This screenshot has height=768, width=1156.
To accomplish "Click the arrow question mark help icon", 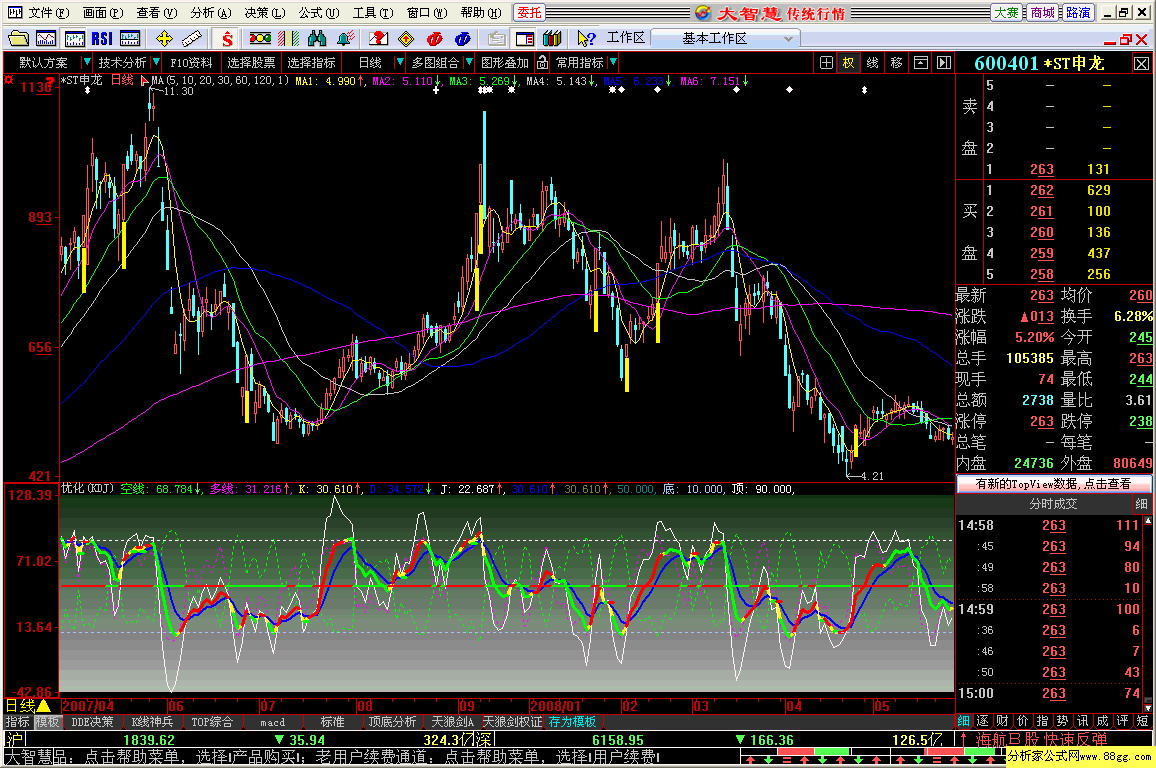I will click(587, 38).
